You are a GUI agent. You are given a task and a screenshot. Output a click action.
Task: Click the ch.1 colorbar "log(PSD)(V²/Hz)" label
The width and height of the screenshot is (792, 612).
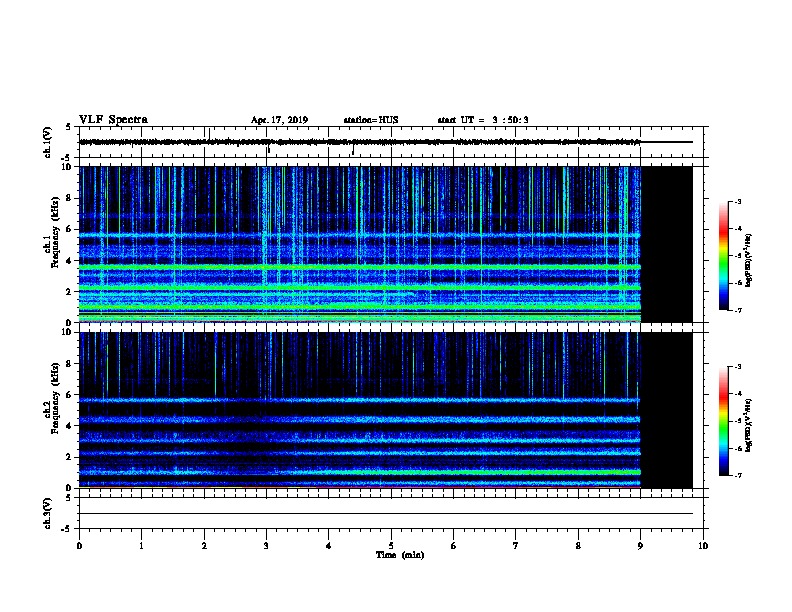click(748, 260)
